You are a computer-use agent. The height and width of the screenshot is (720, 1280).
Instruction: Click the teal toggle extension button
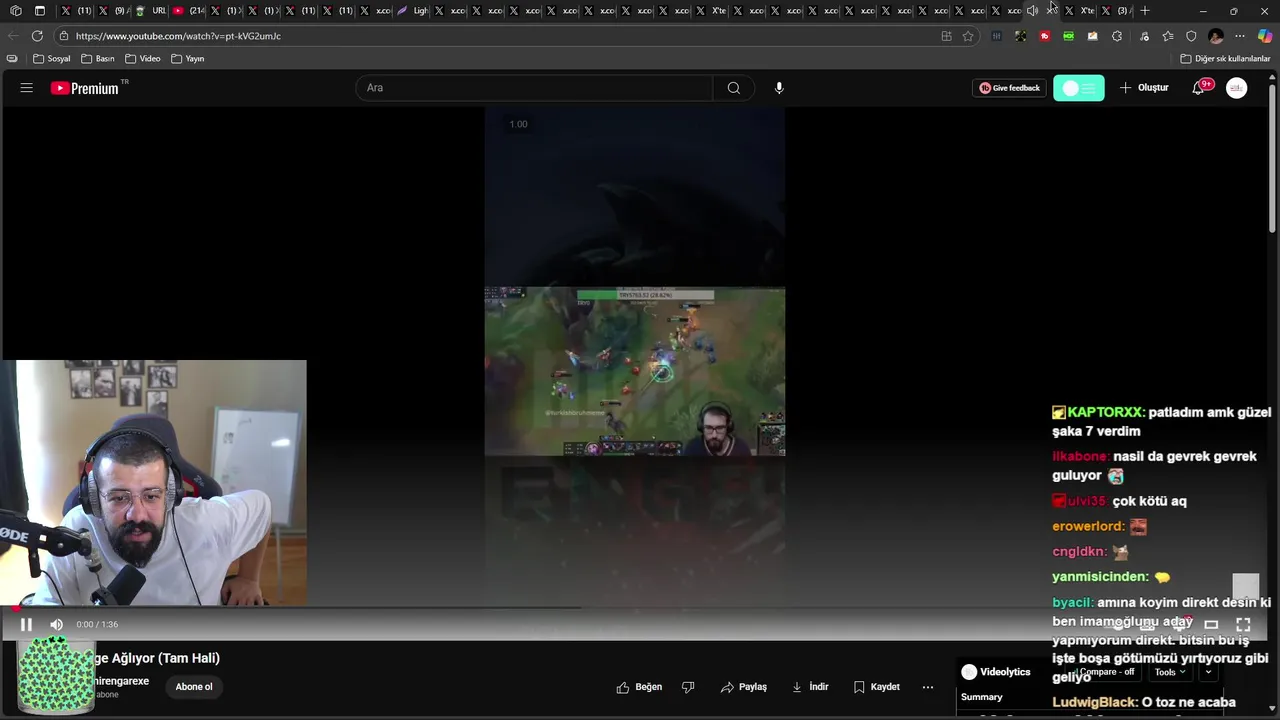[x=1079, y=88]
